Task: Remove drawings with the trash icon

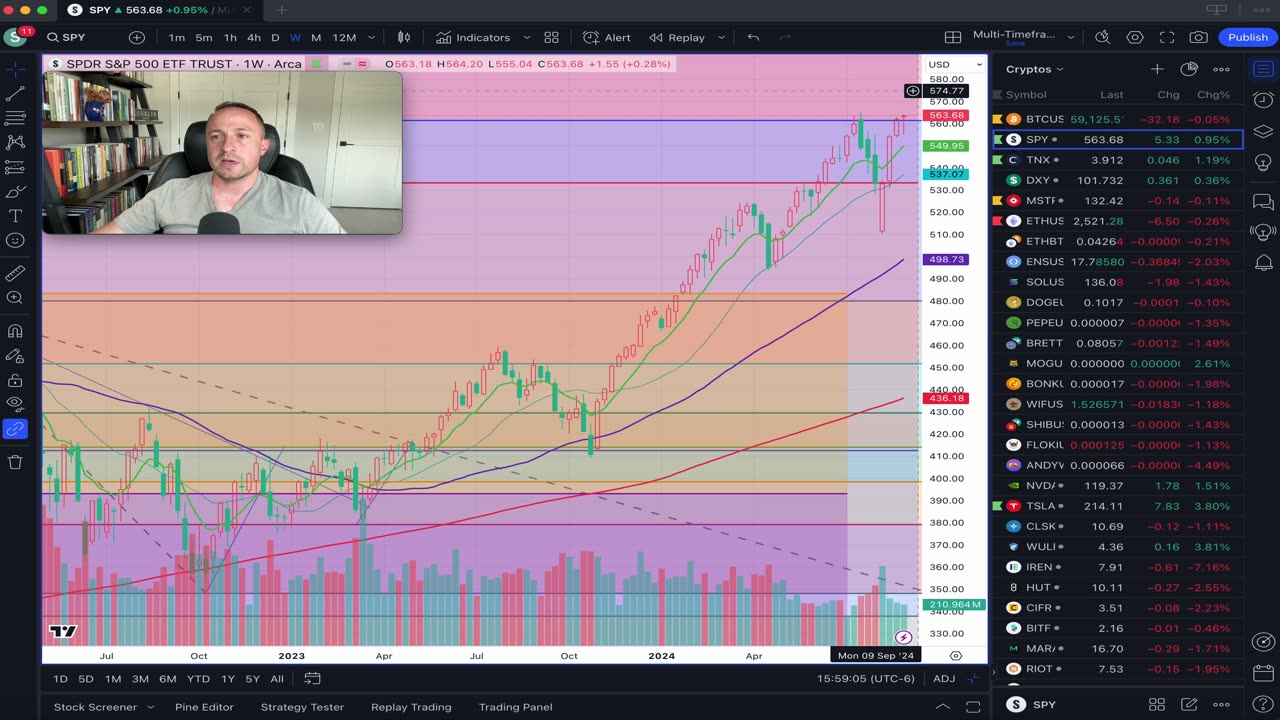Action: 15,461
